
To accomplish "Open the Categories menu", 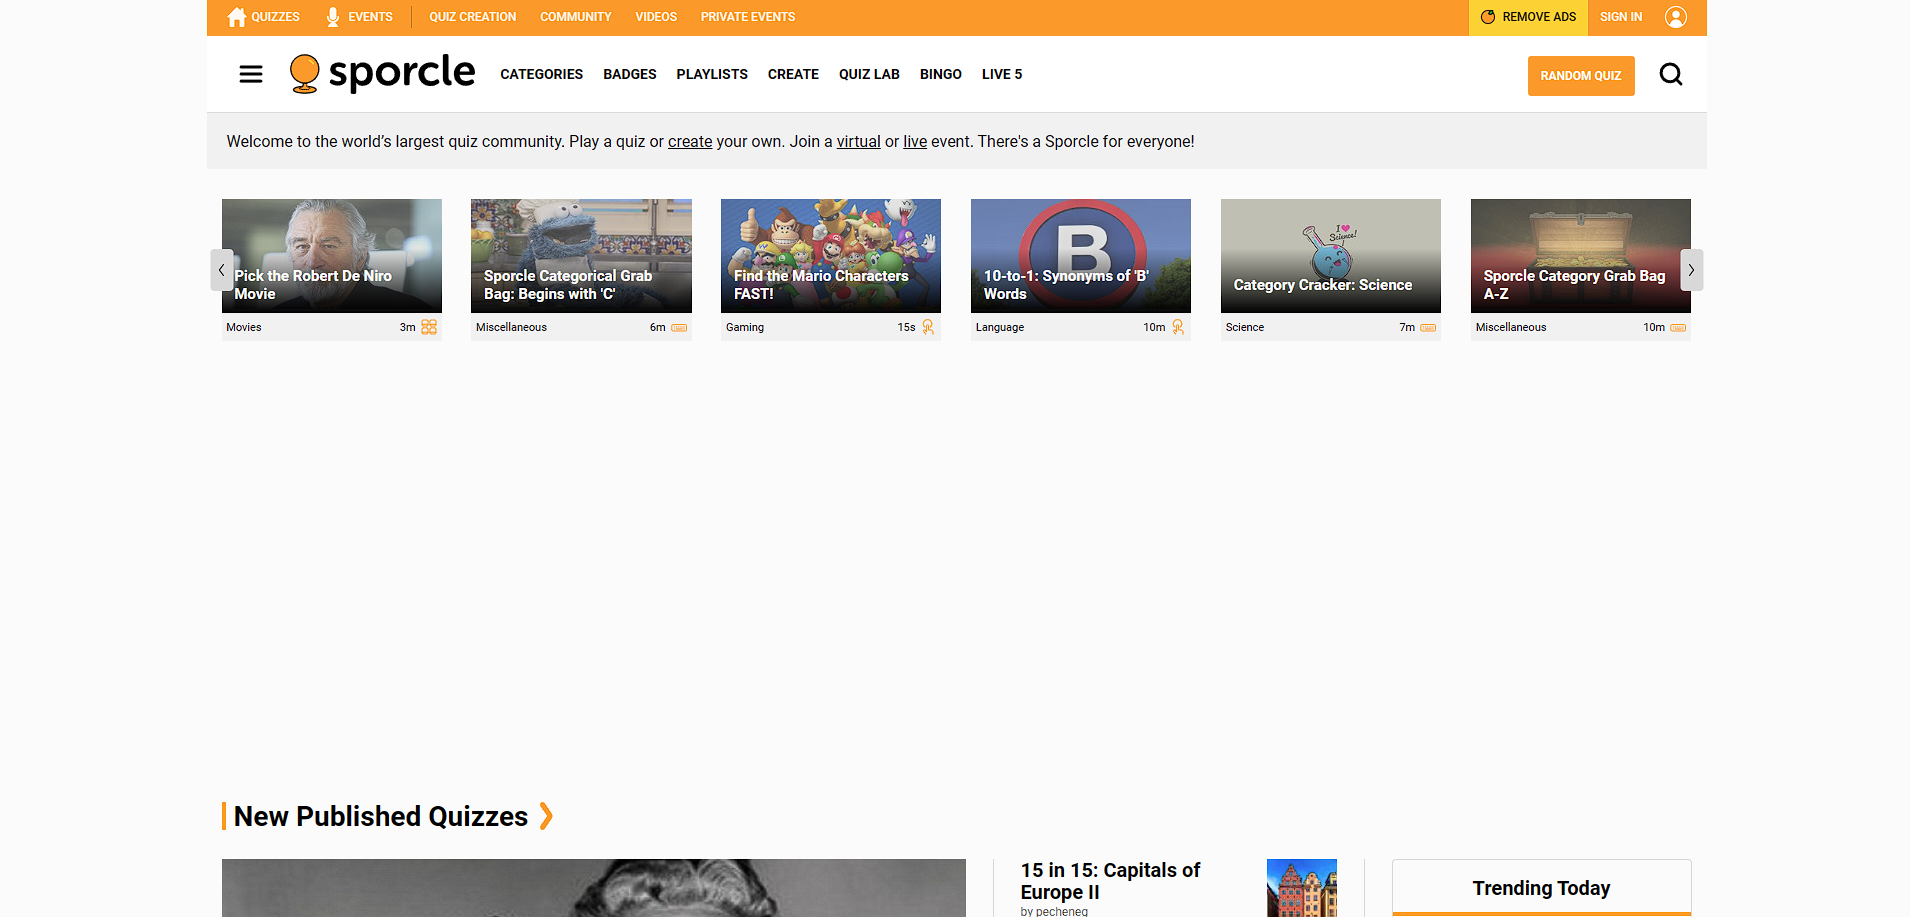I will coord(542,74).
